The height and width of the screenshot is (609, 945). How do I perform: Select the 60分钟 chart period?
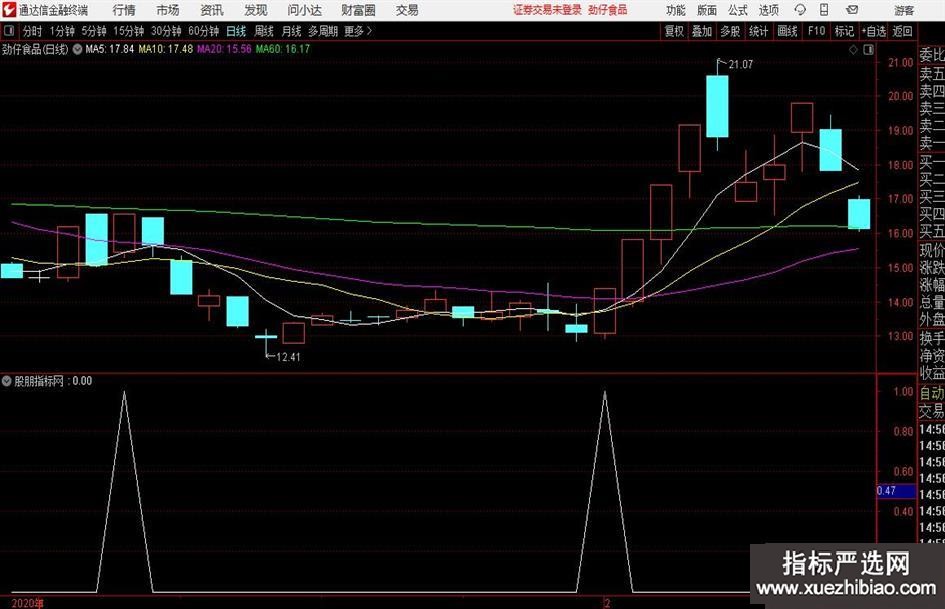pyautogui.click(x=204, y=31)
